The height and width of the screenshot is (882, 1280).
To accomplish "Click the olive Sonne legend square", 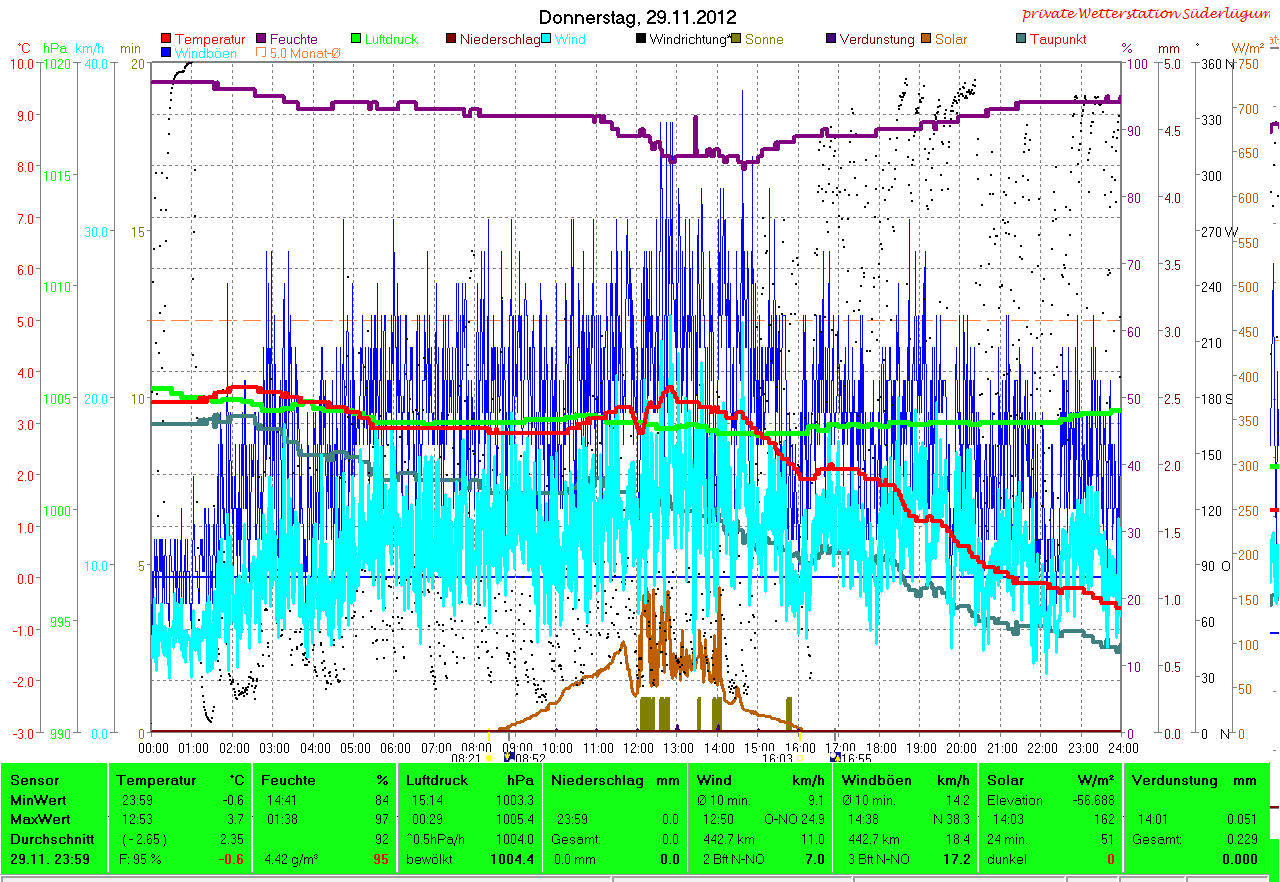I will point(736,40).
